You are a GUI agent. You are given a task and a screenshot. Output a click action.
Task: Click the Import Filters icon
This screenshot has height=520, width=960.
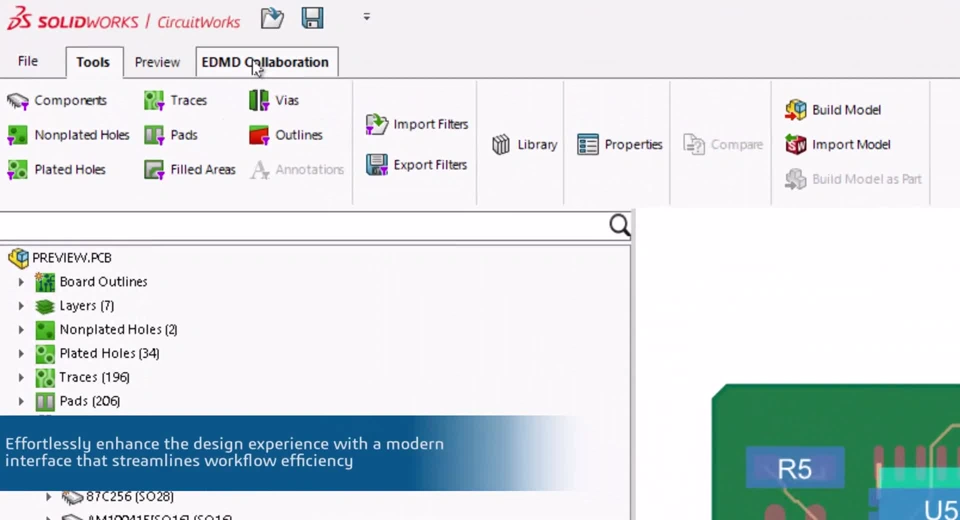(x=377, y=124)
